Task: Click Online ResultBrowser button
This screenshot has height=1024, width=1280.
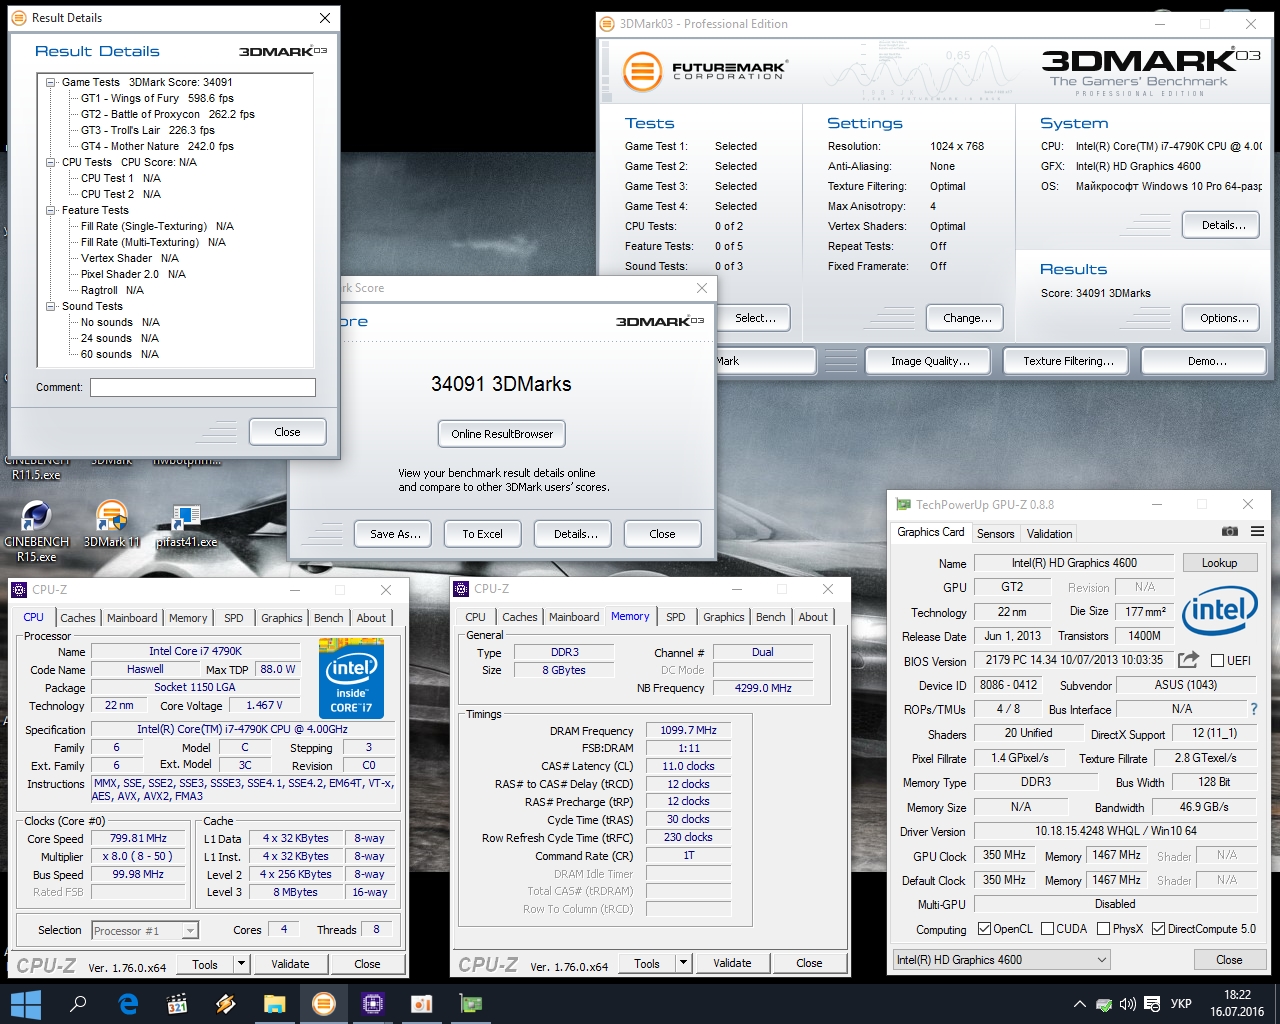Action: click(502, 434)
